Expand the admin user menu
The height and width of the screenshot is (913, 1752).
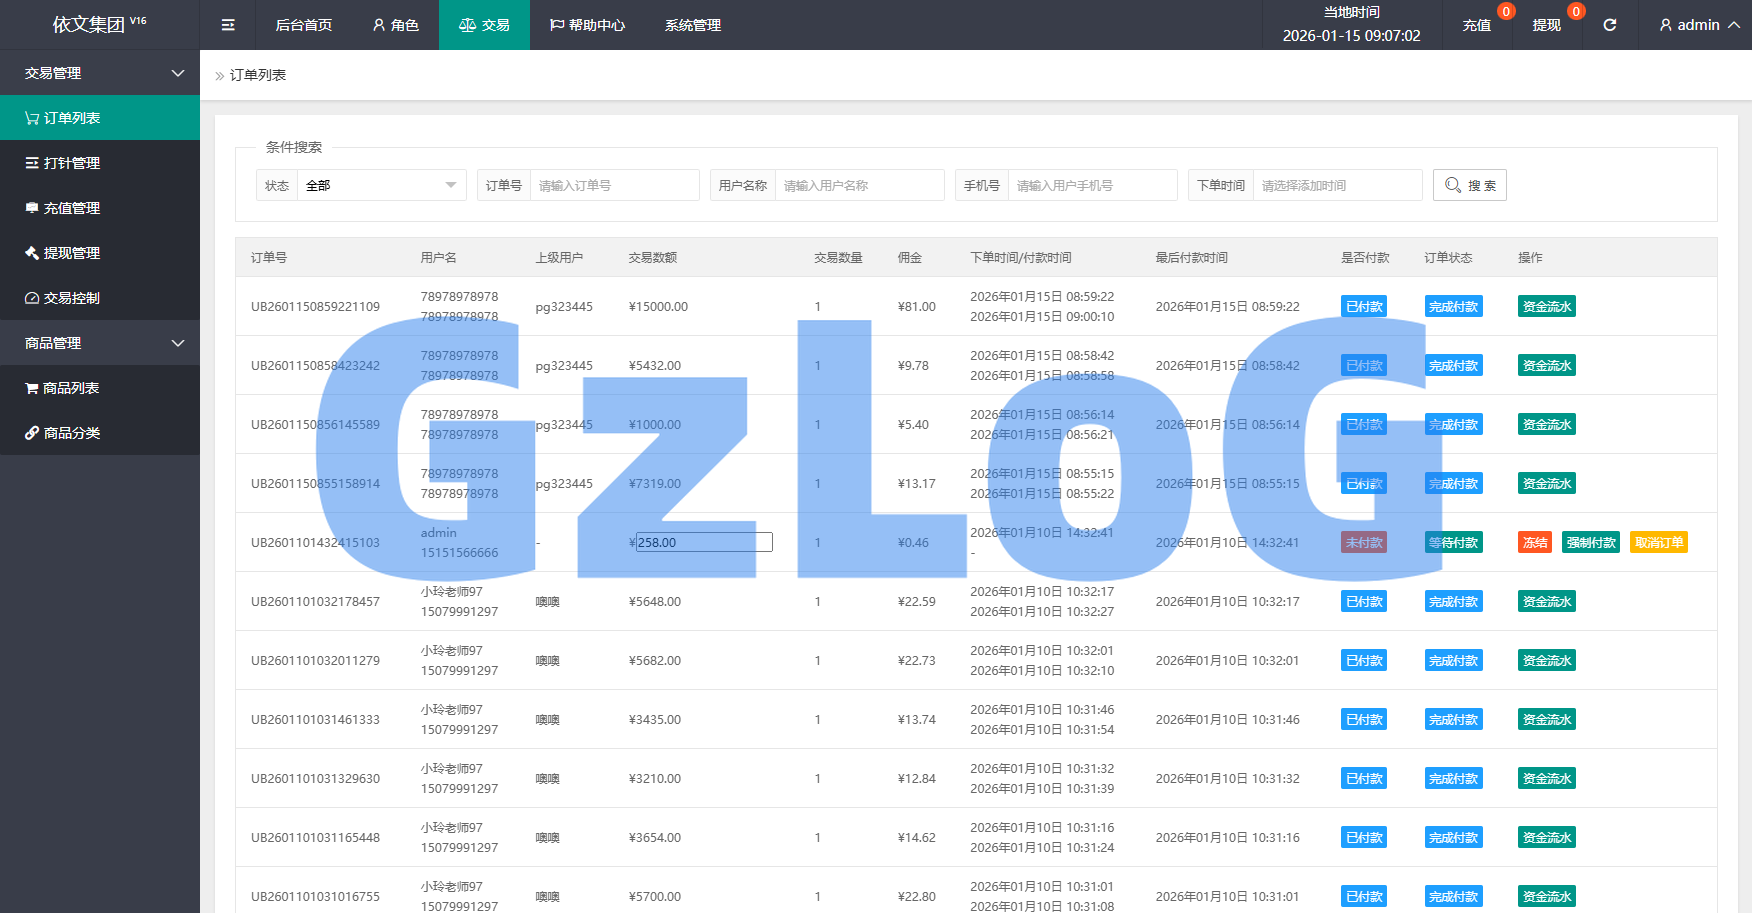click(1698, 25)
